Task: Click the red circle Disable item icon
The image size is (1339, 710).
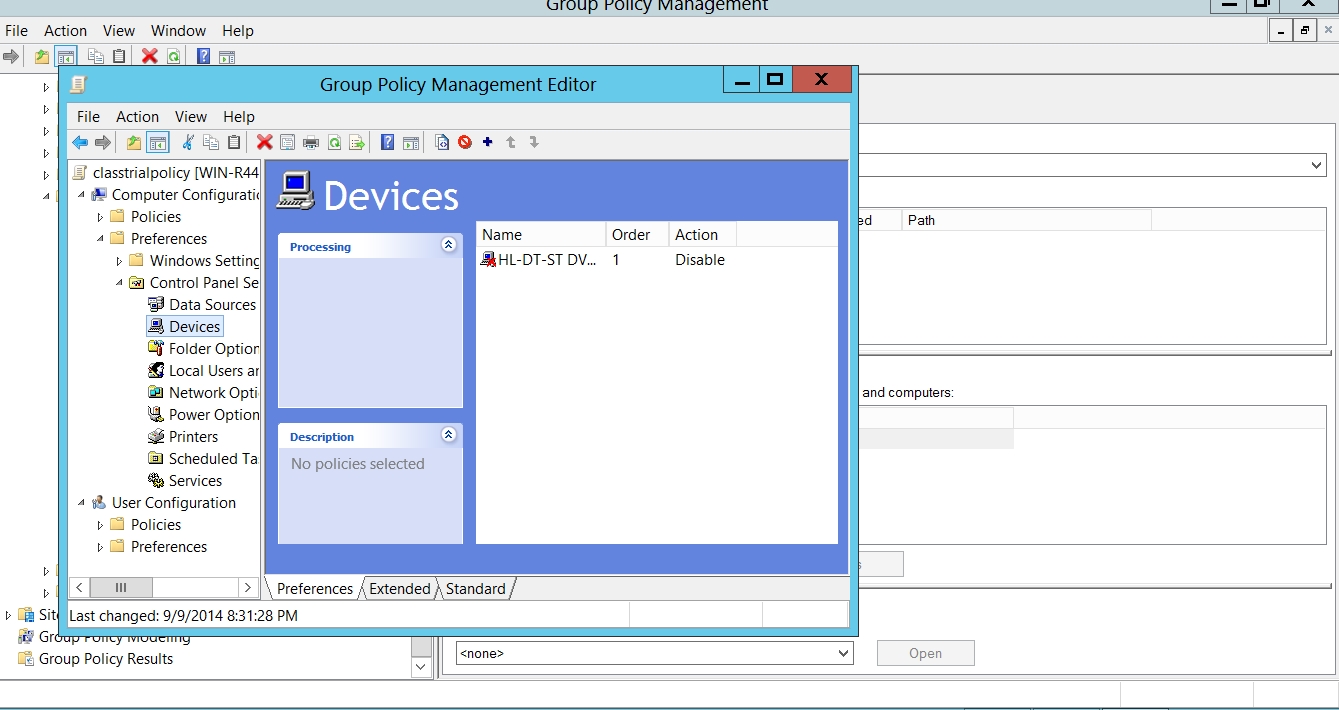Action: coord(465,143)
